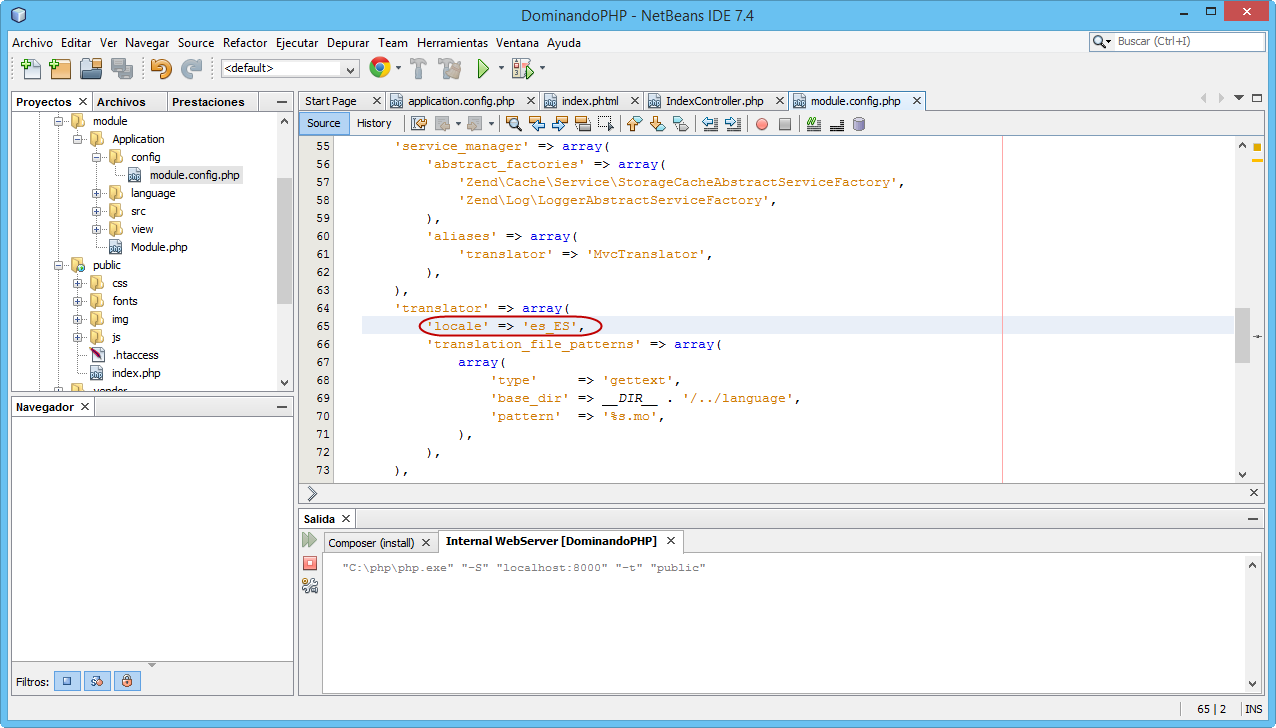Shift the current line left

click(711, 124)
